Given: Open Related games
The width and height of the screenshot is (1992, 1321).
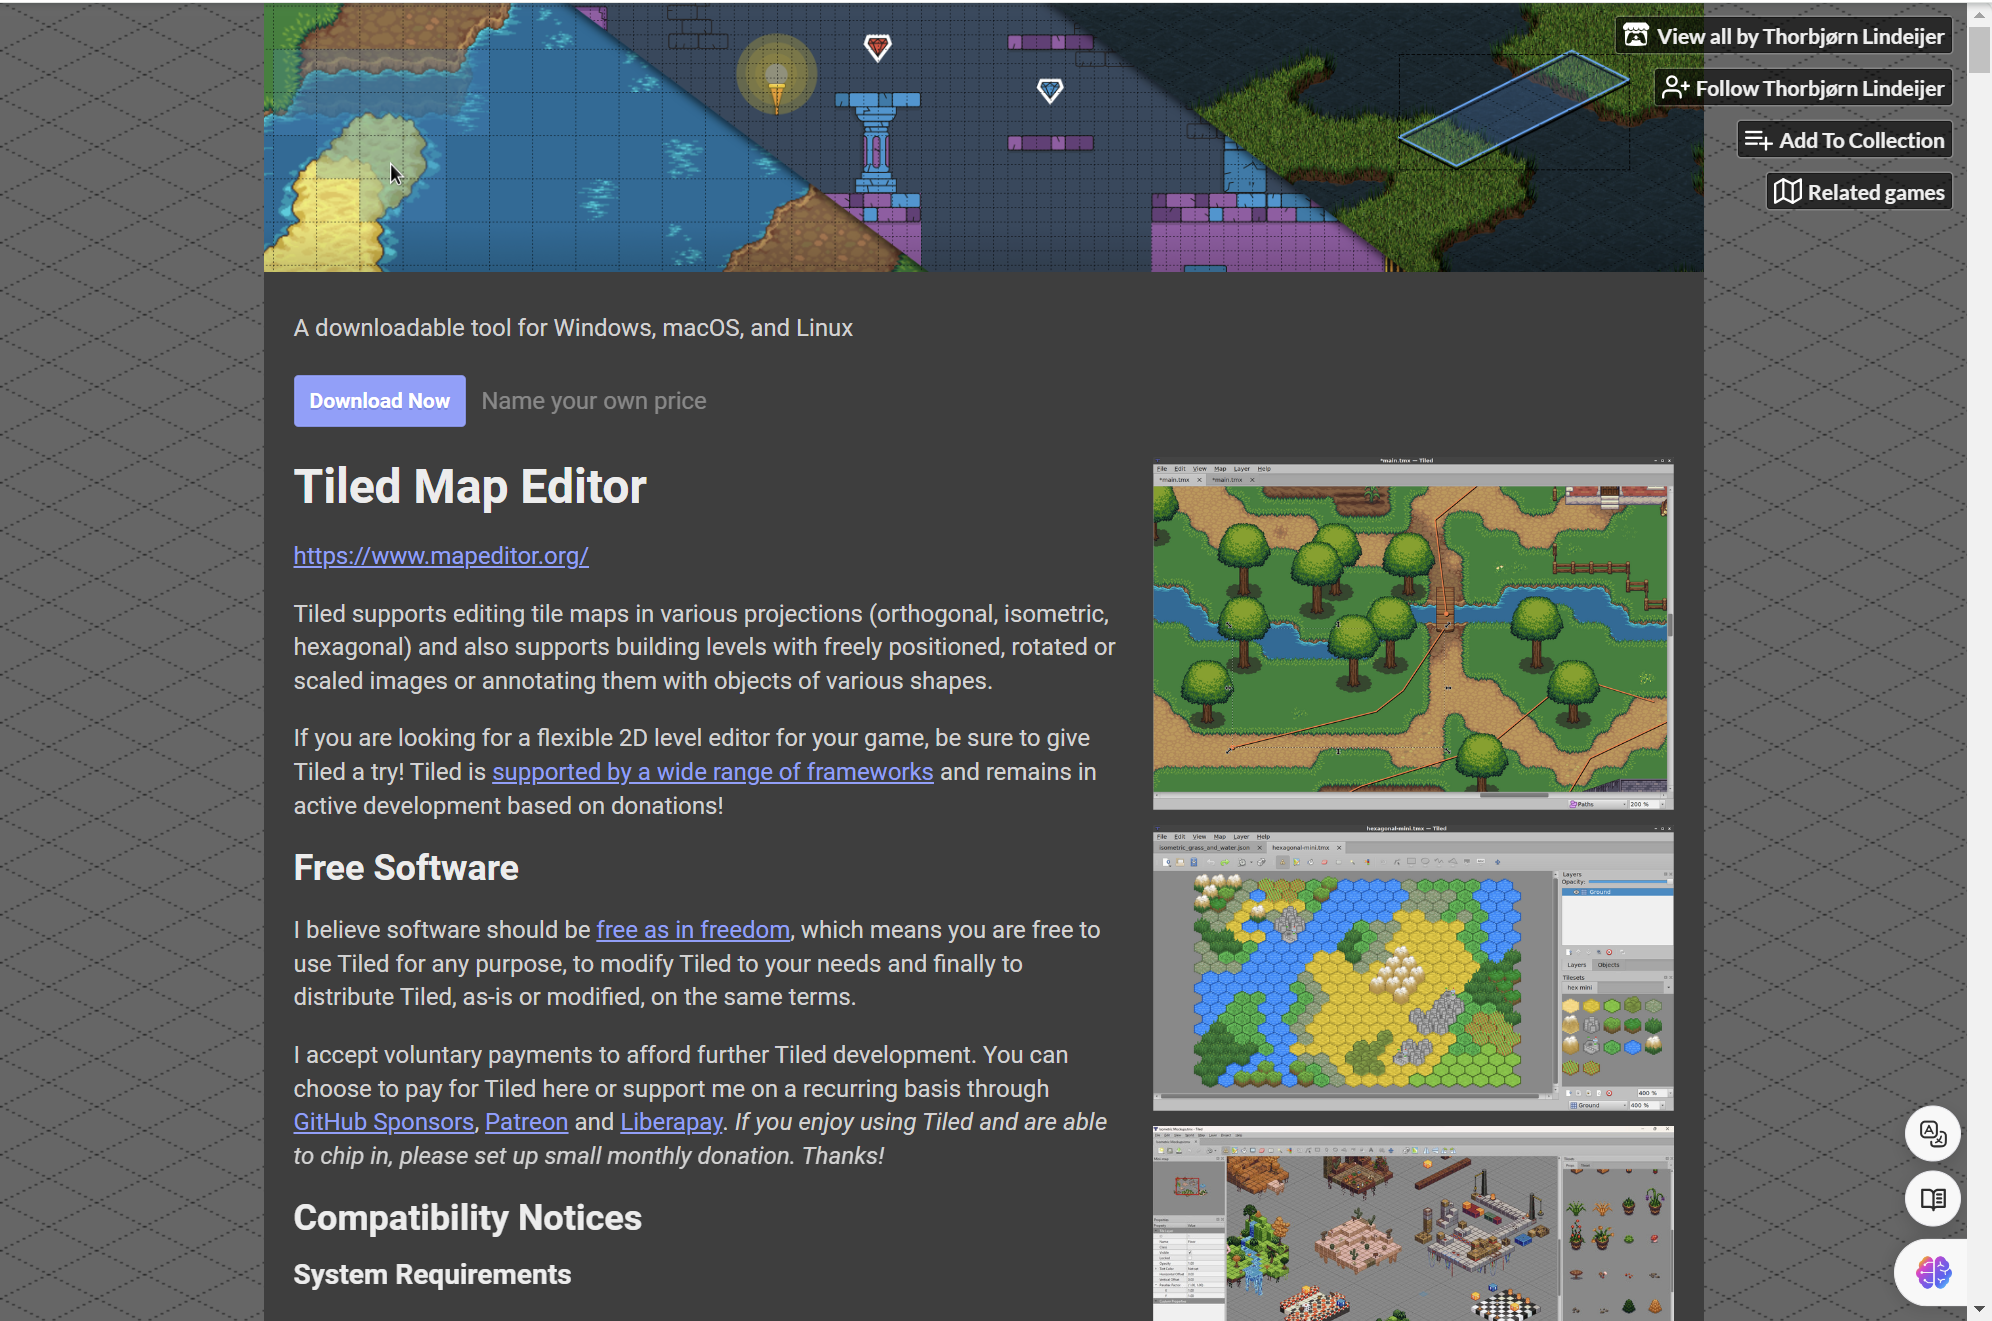Looking at the screenshot, I should click(1859, 192).
